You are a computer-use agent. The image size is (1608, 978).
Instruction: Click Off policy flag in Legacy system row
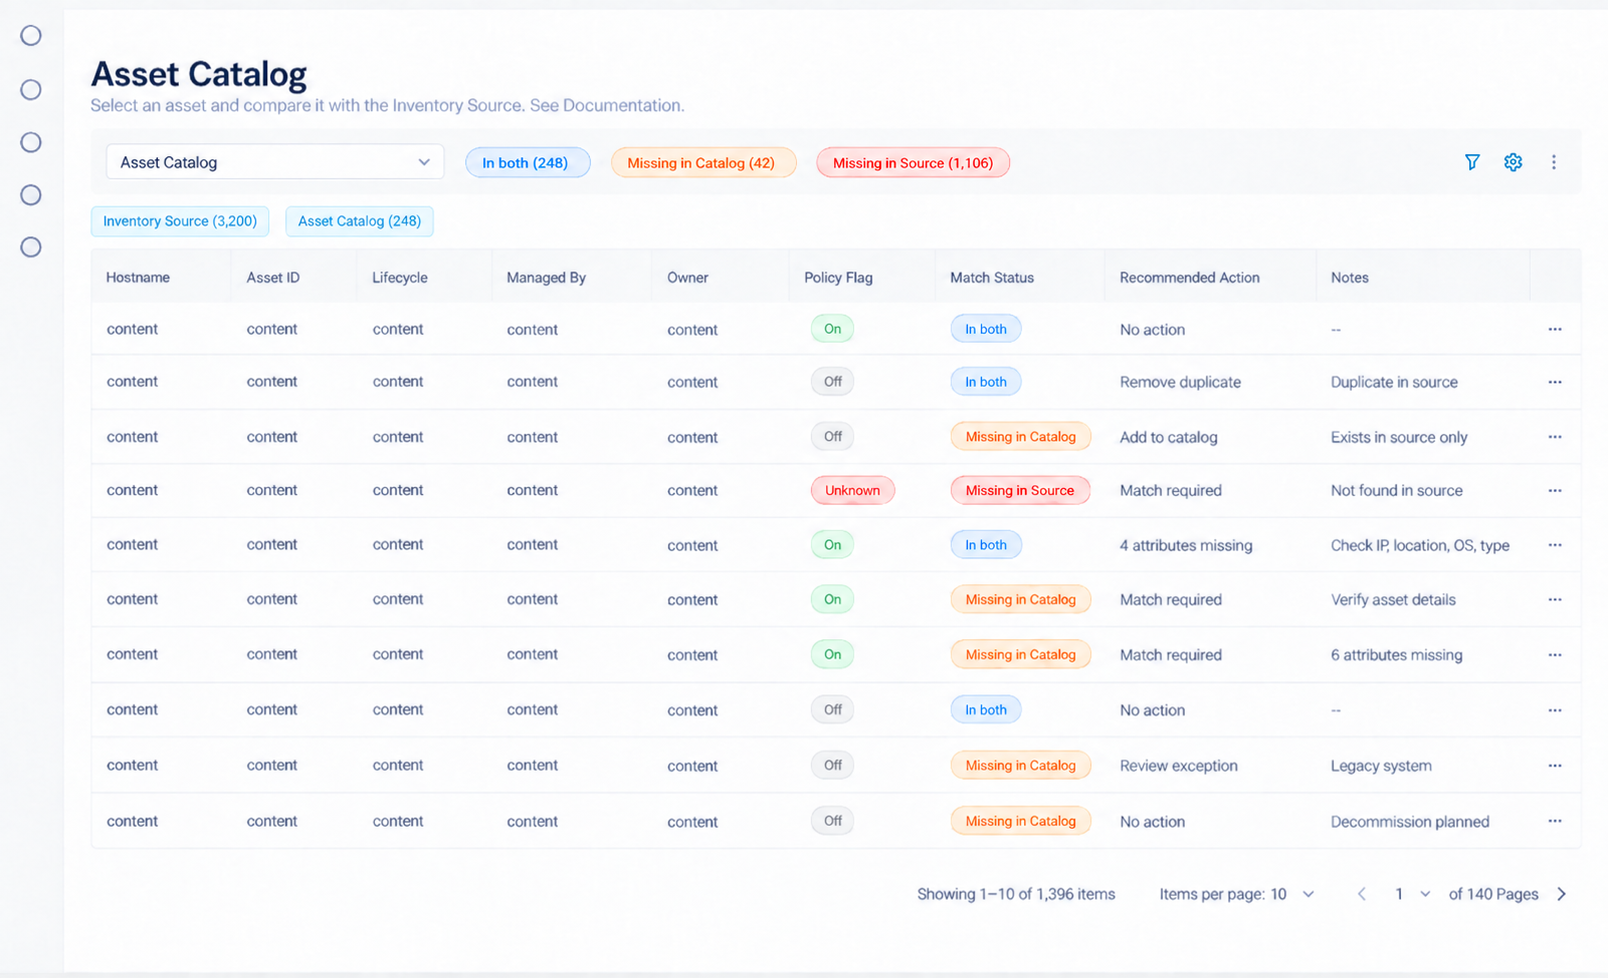(832, 766)
